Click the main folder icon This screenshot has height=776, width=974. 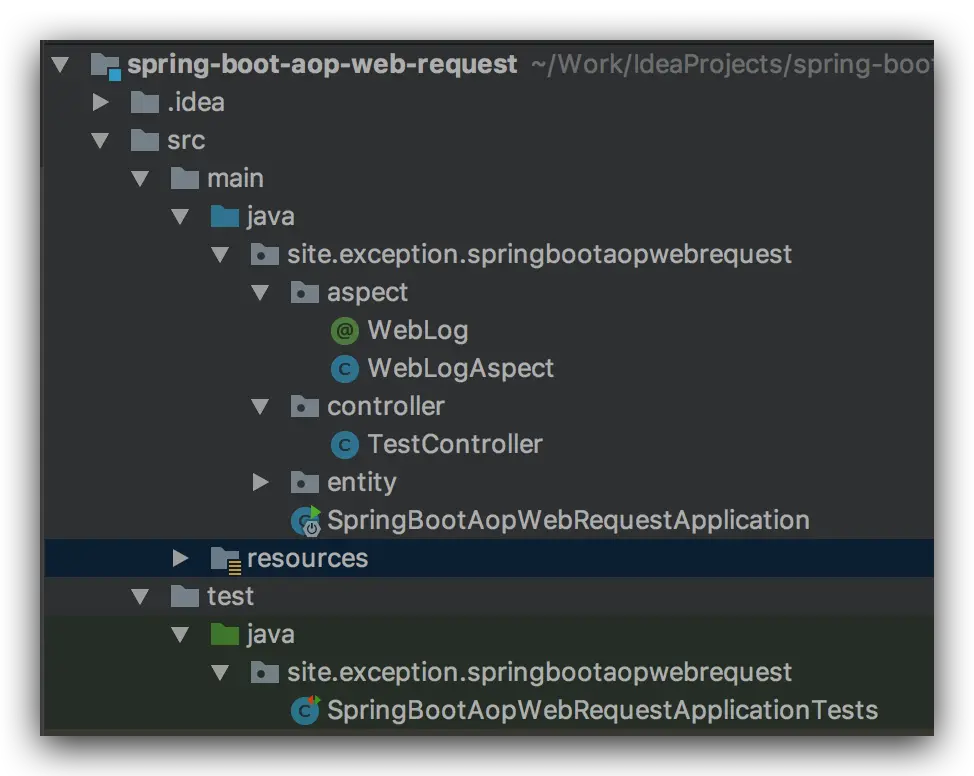coord(184,178)
